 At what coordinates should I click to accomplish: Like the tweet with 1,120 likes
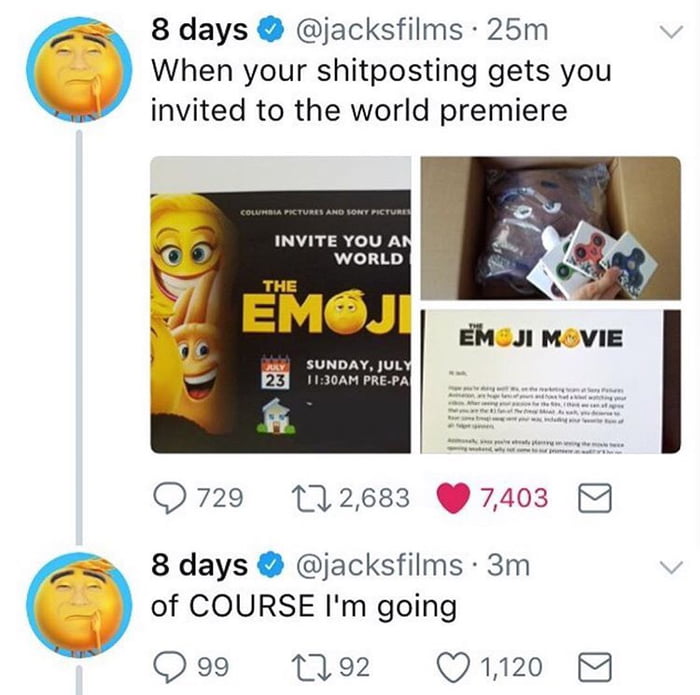tap(453, 667)
